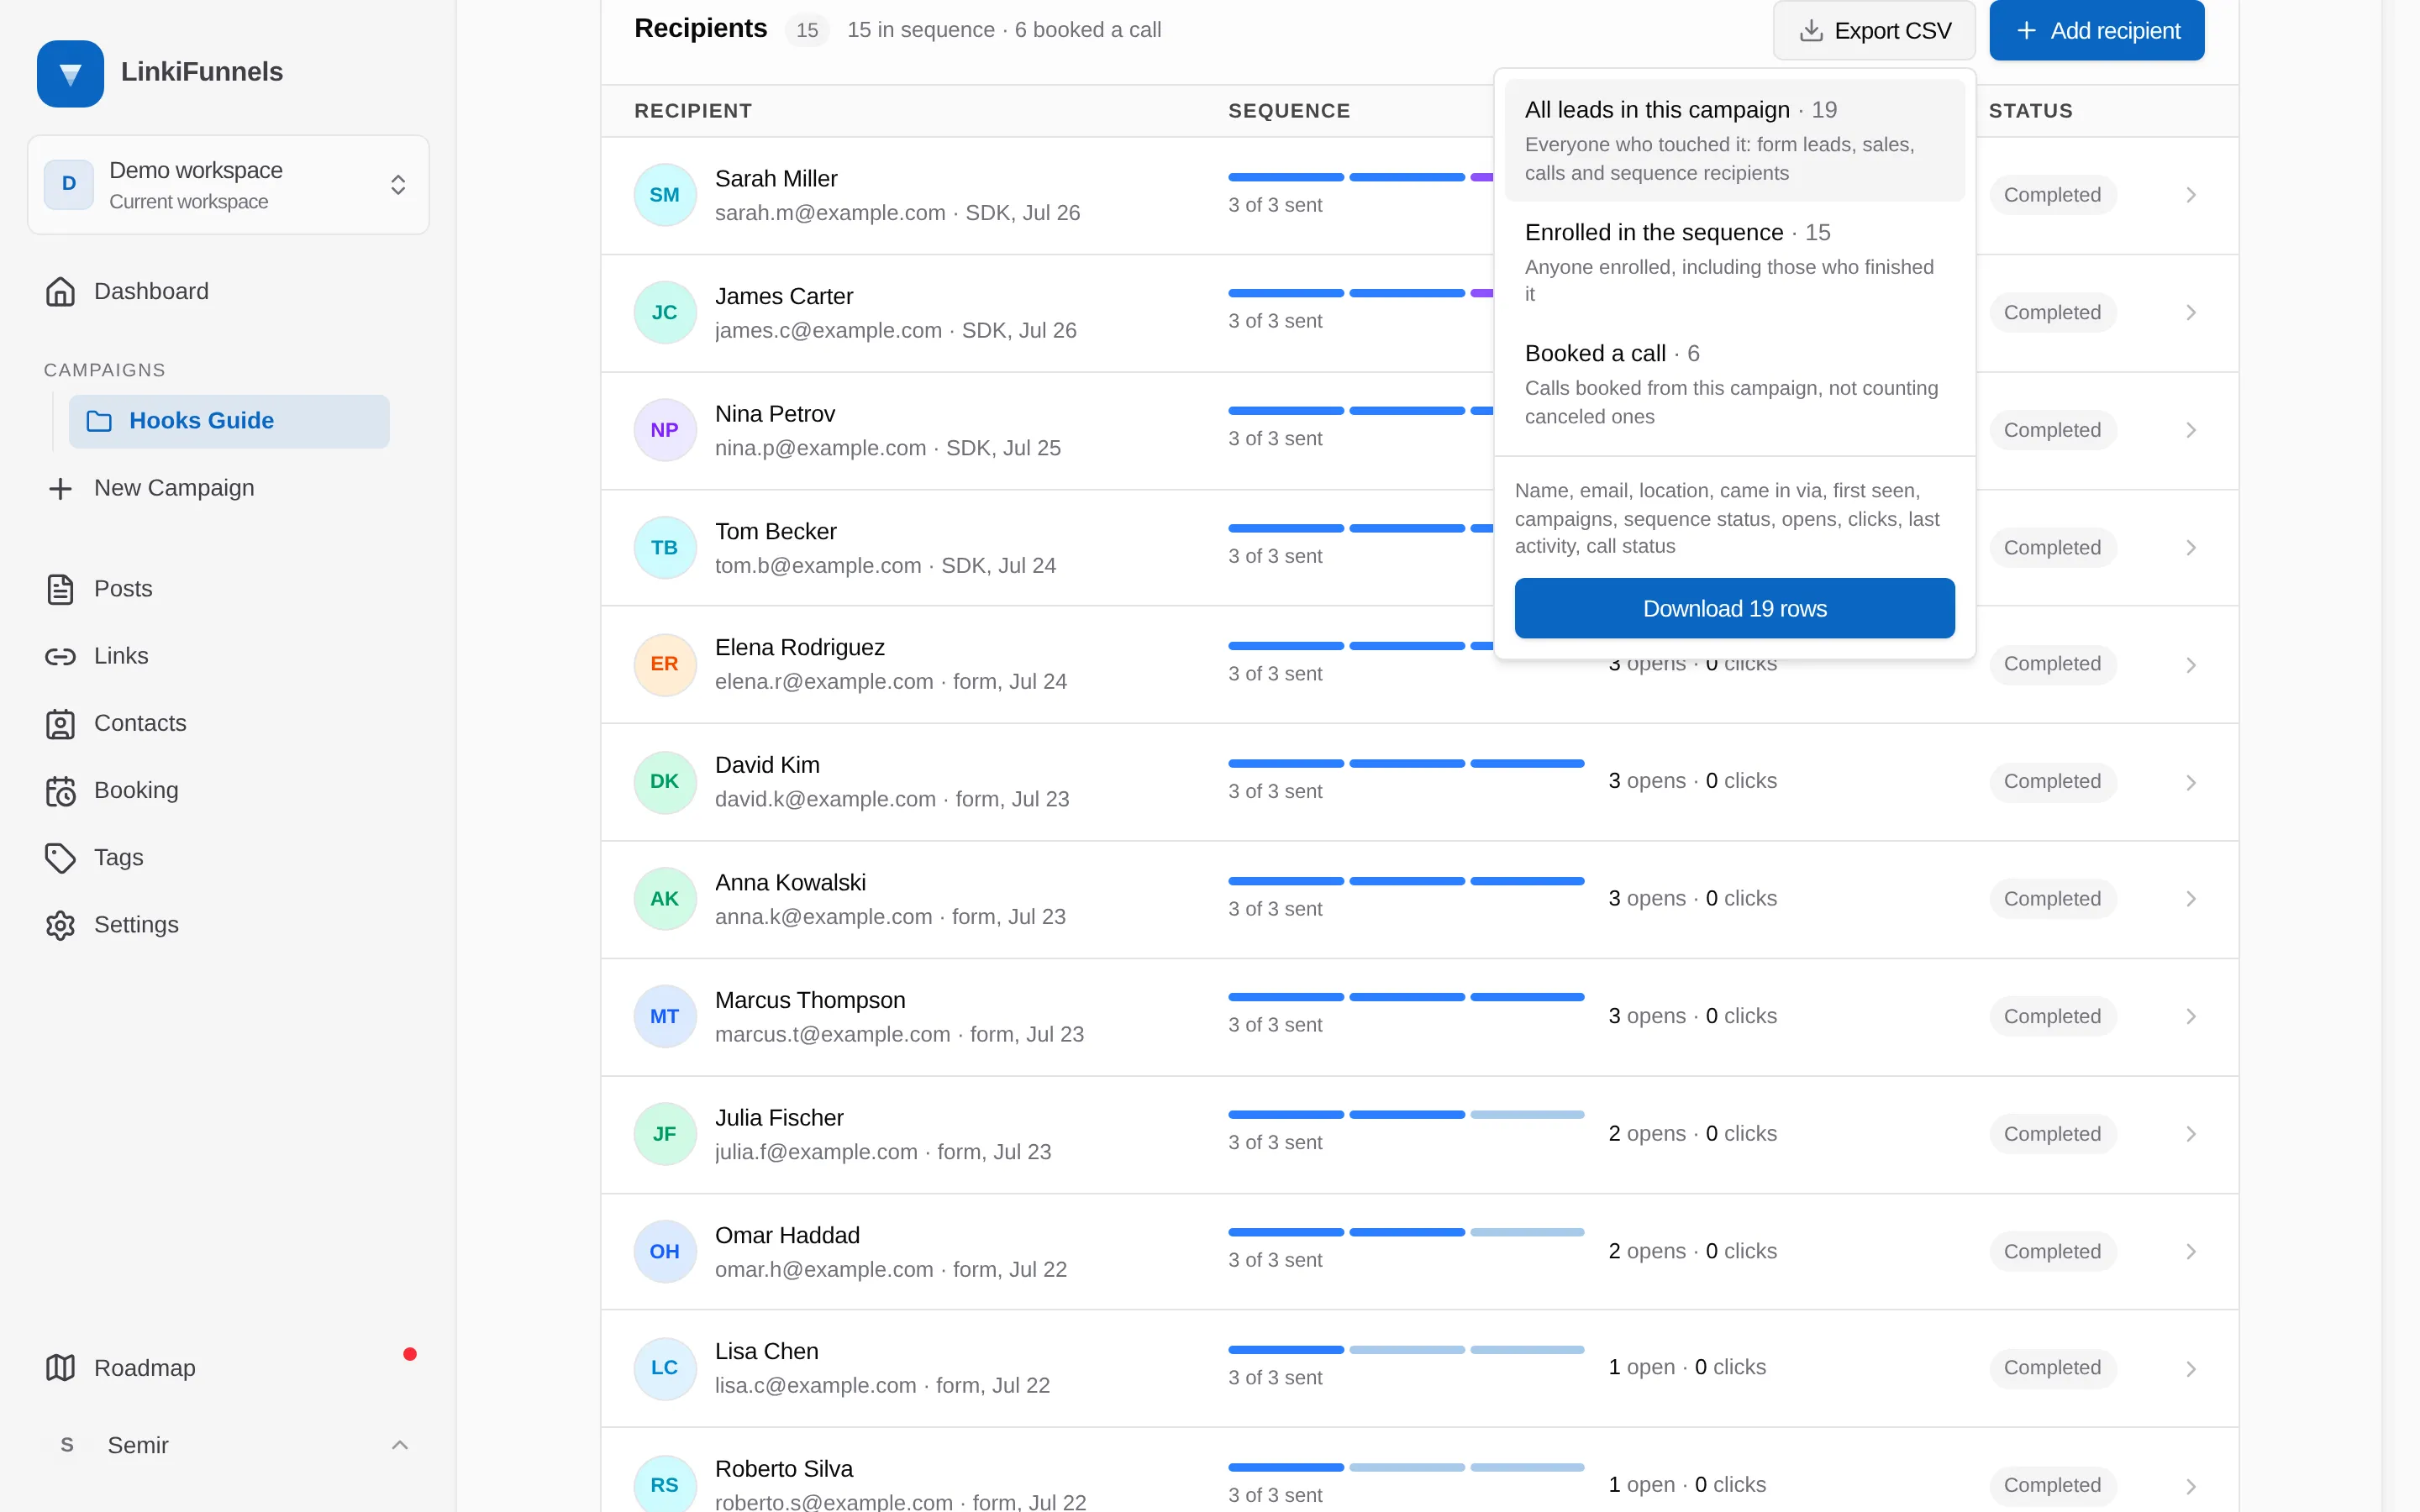2420x1512 pixels.
Task: Click the Add recipient button
Action: pyautogui.click(x=2097, y=31)
